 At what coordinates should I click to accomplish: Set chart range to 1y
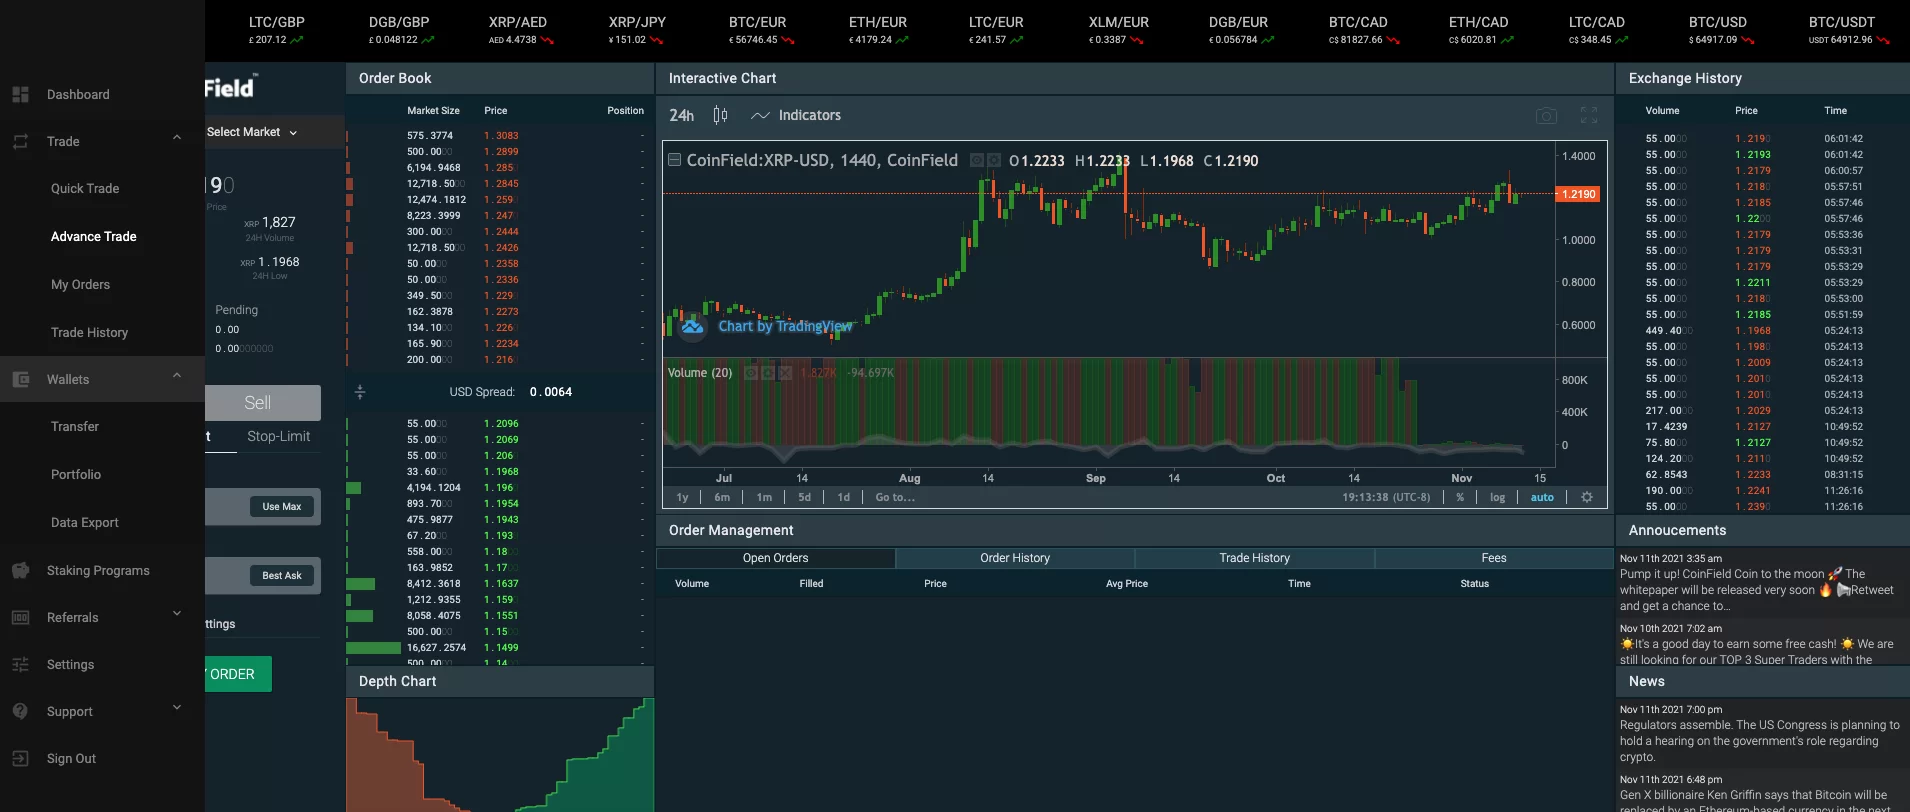coord(683,497)
